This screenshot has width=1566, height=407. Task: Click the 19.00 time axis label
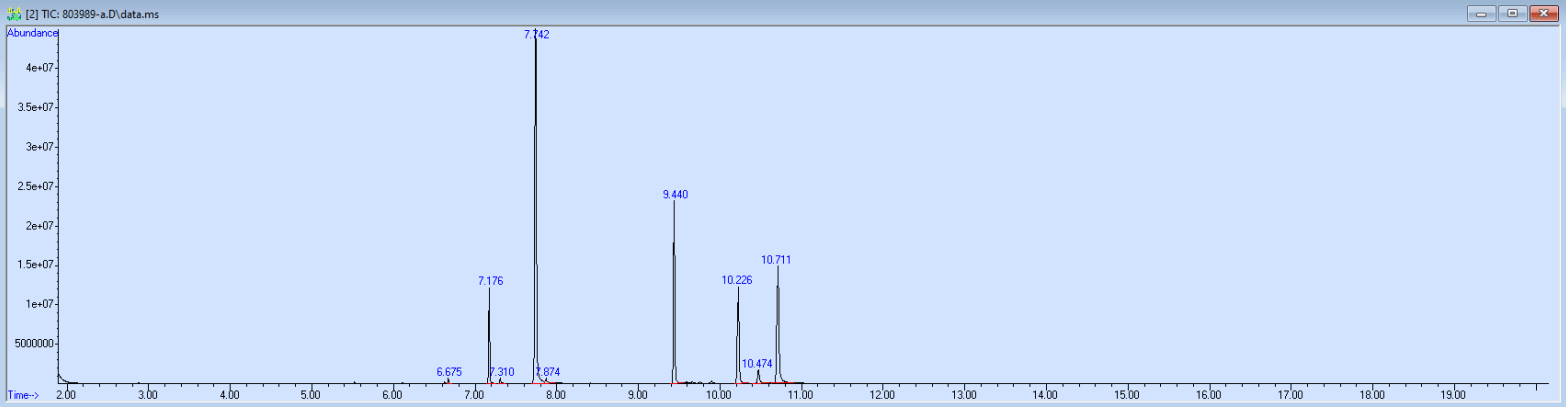click(1453, 396)
